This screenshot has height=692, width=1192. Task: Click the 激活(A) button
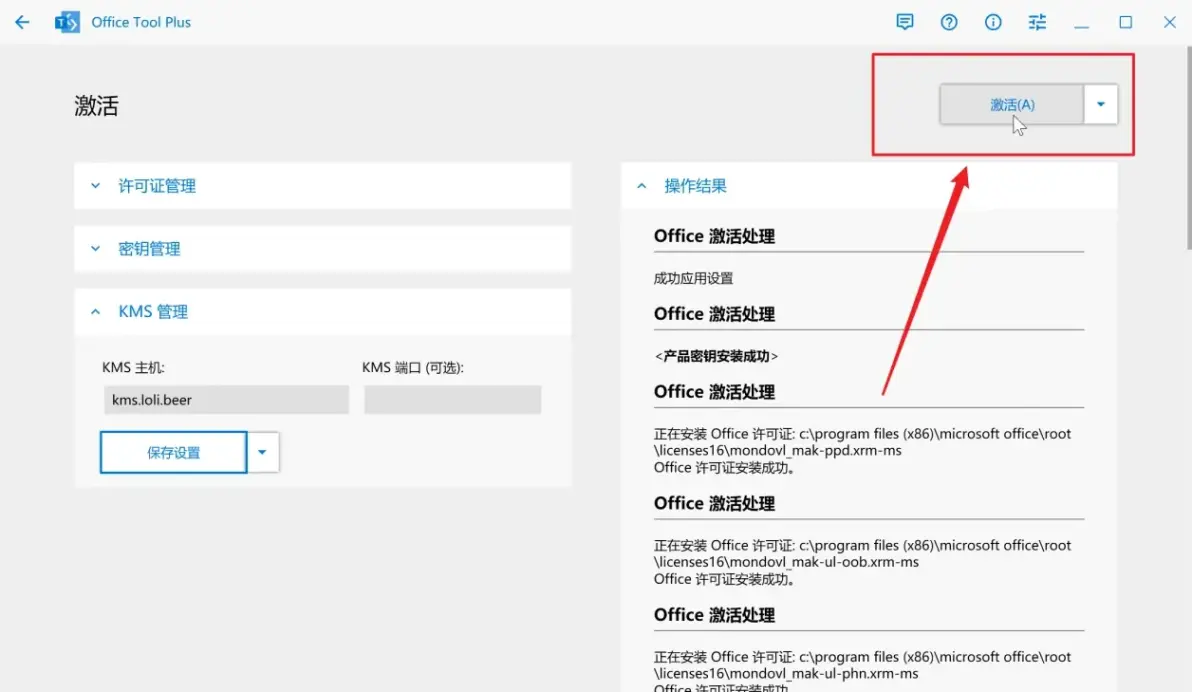coord(1012,104)
